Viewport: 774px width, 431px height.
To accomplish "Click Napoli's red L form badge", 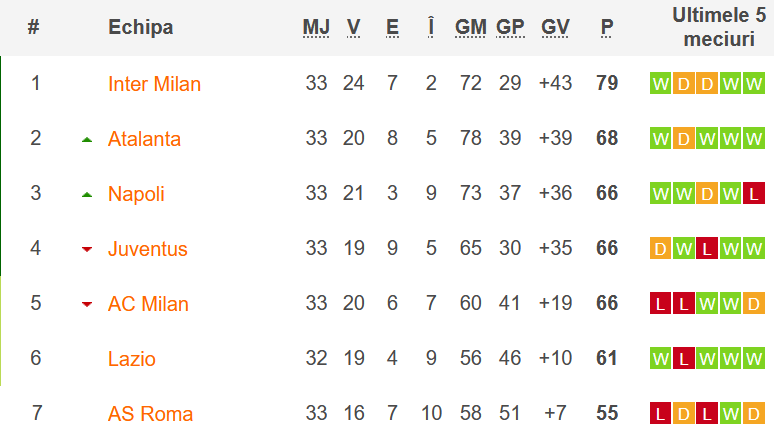I will click(x=754, y=194).
